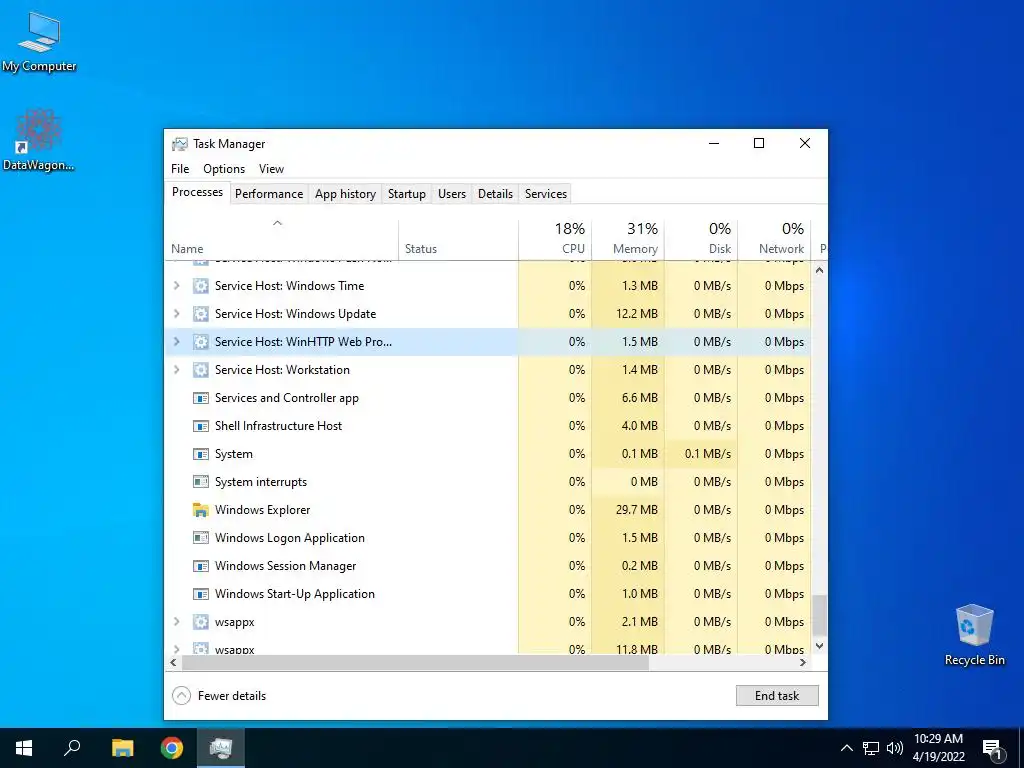Image resolution: width=1024 pixels, height=768 pixels.
Task: Open taskbar search magnifier
Action: [72, 748]
